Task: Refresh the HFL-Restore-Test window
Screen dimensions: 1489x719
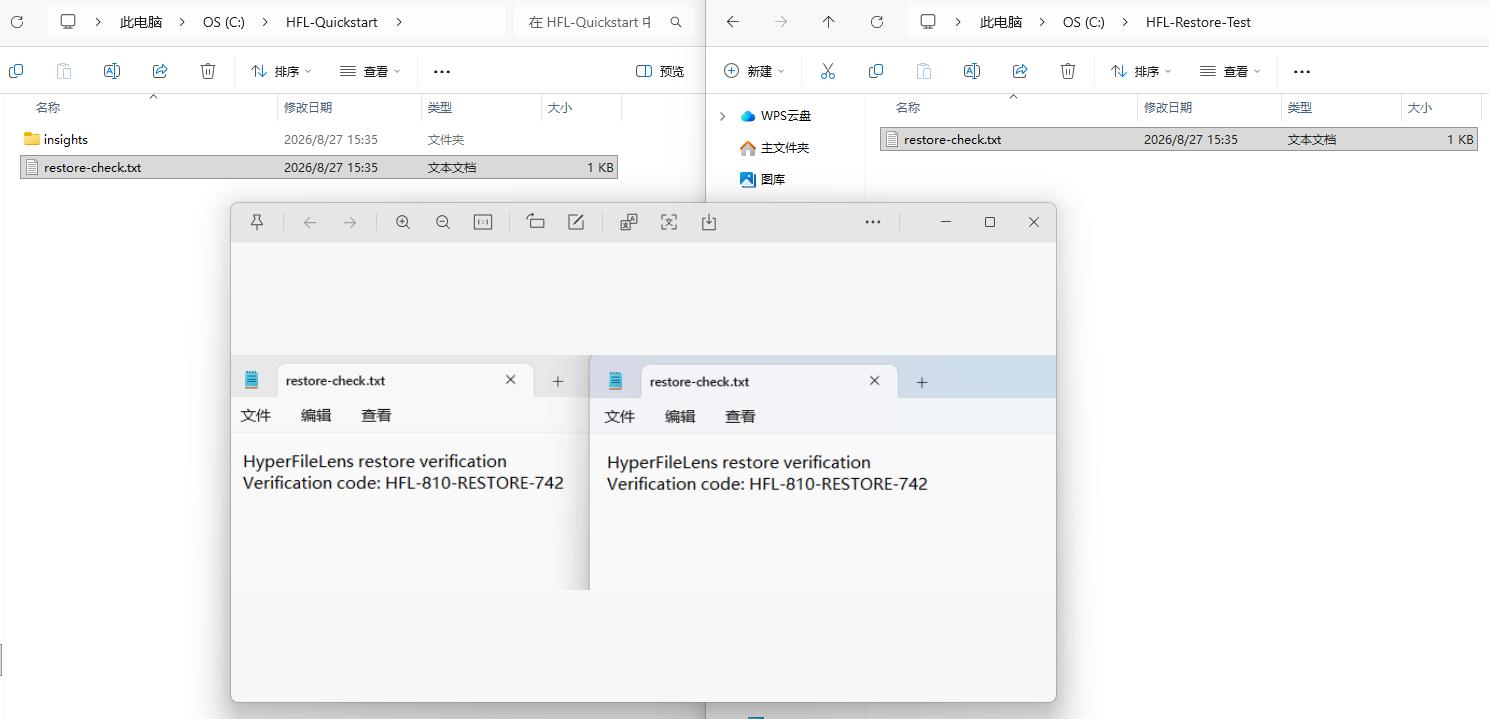Action: (877, 21)
